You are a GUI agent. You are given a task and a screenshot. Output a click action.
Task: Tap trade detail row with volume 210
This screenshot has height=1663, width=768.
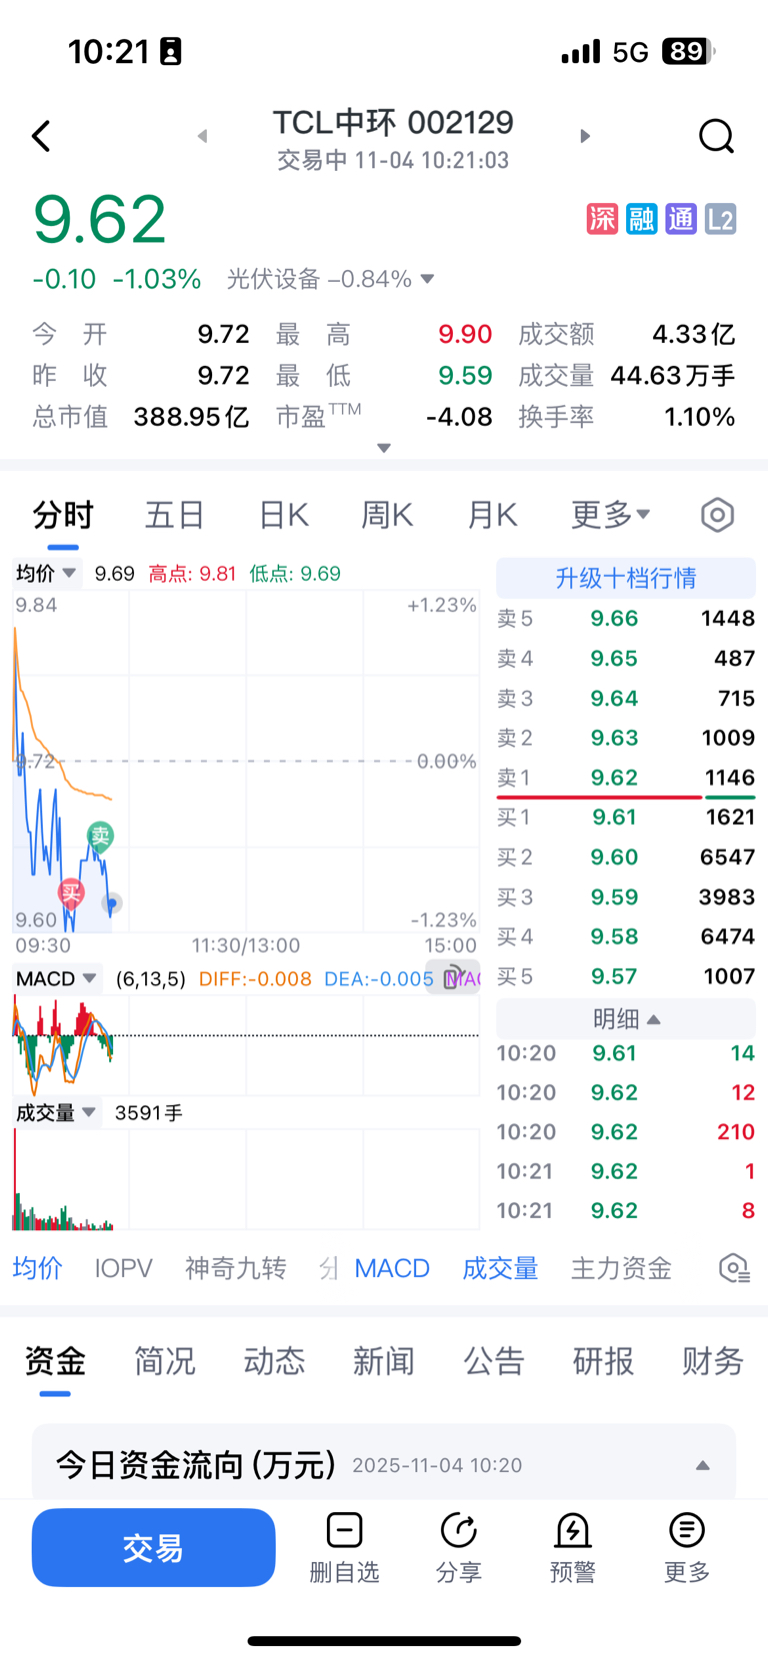coord(626,1132)
